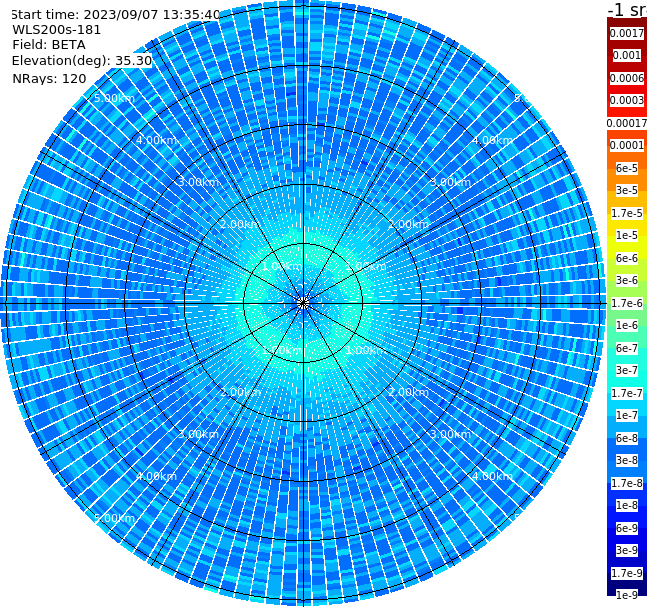Select the '1.7e-8' colorbar label
This screenshot has width=647, height=607.
[627, 483]
